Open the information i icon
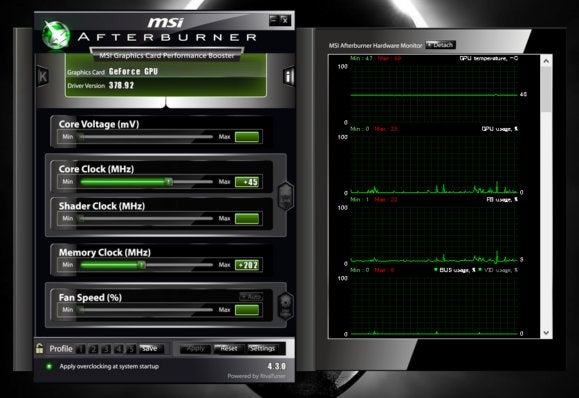 [x=289, y=76]
